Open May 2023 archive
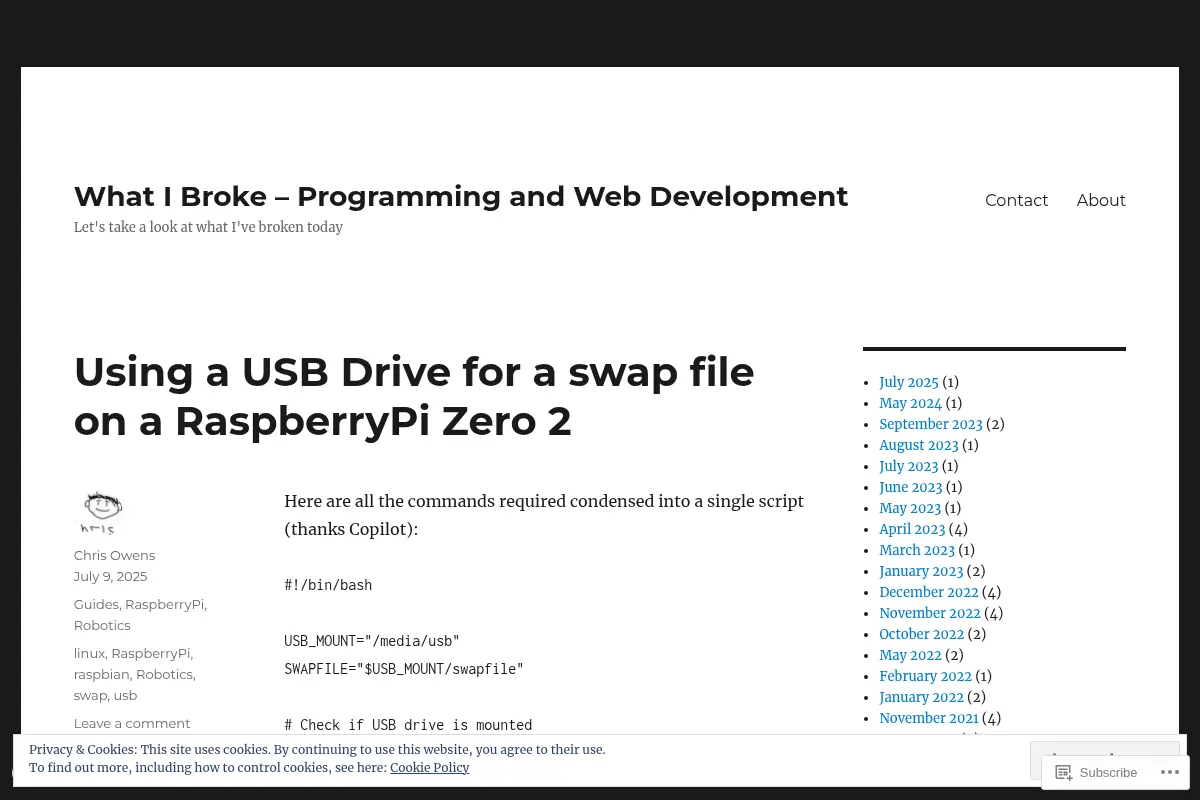 910,508
